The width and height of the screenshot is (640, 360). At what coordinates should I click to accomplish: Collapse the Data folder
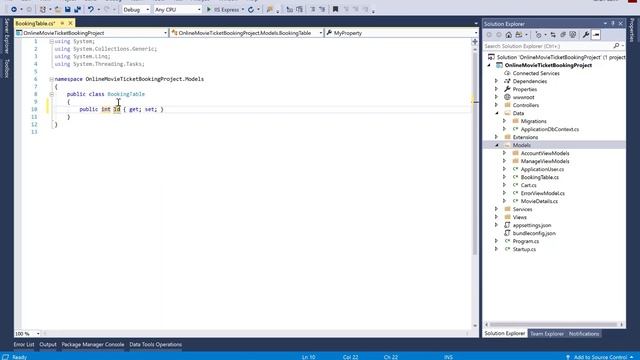(496, 113)
